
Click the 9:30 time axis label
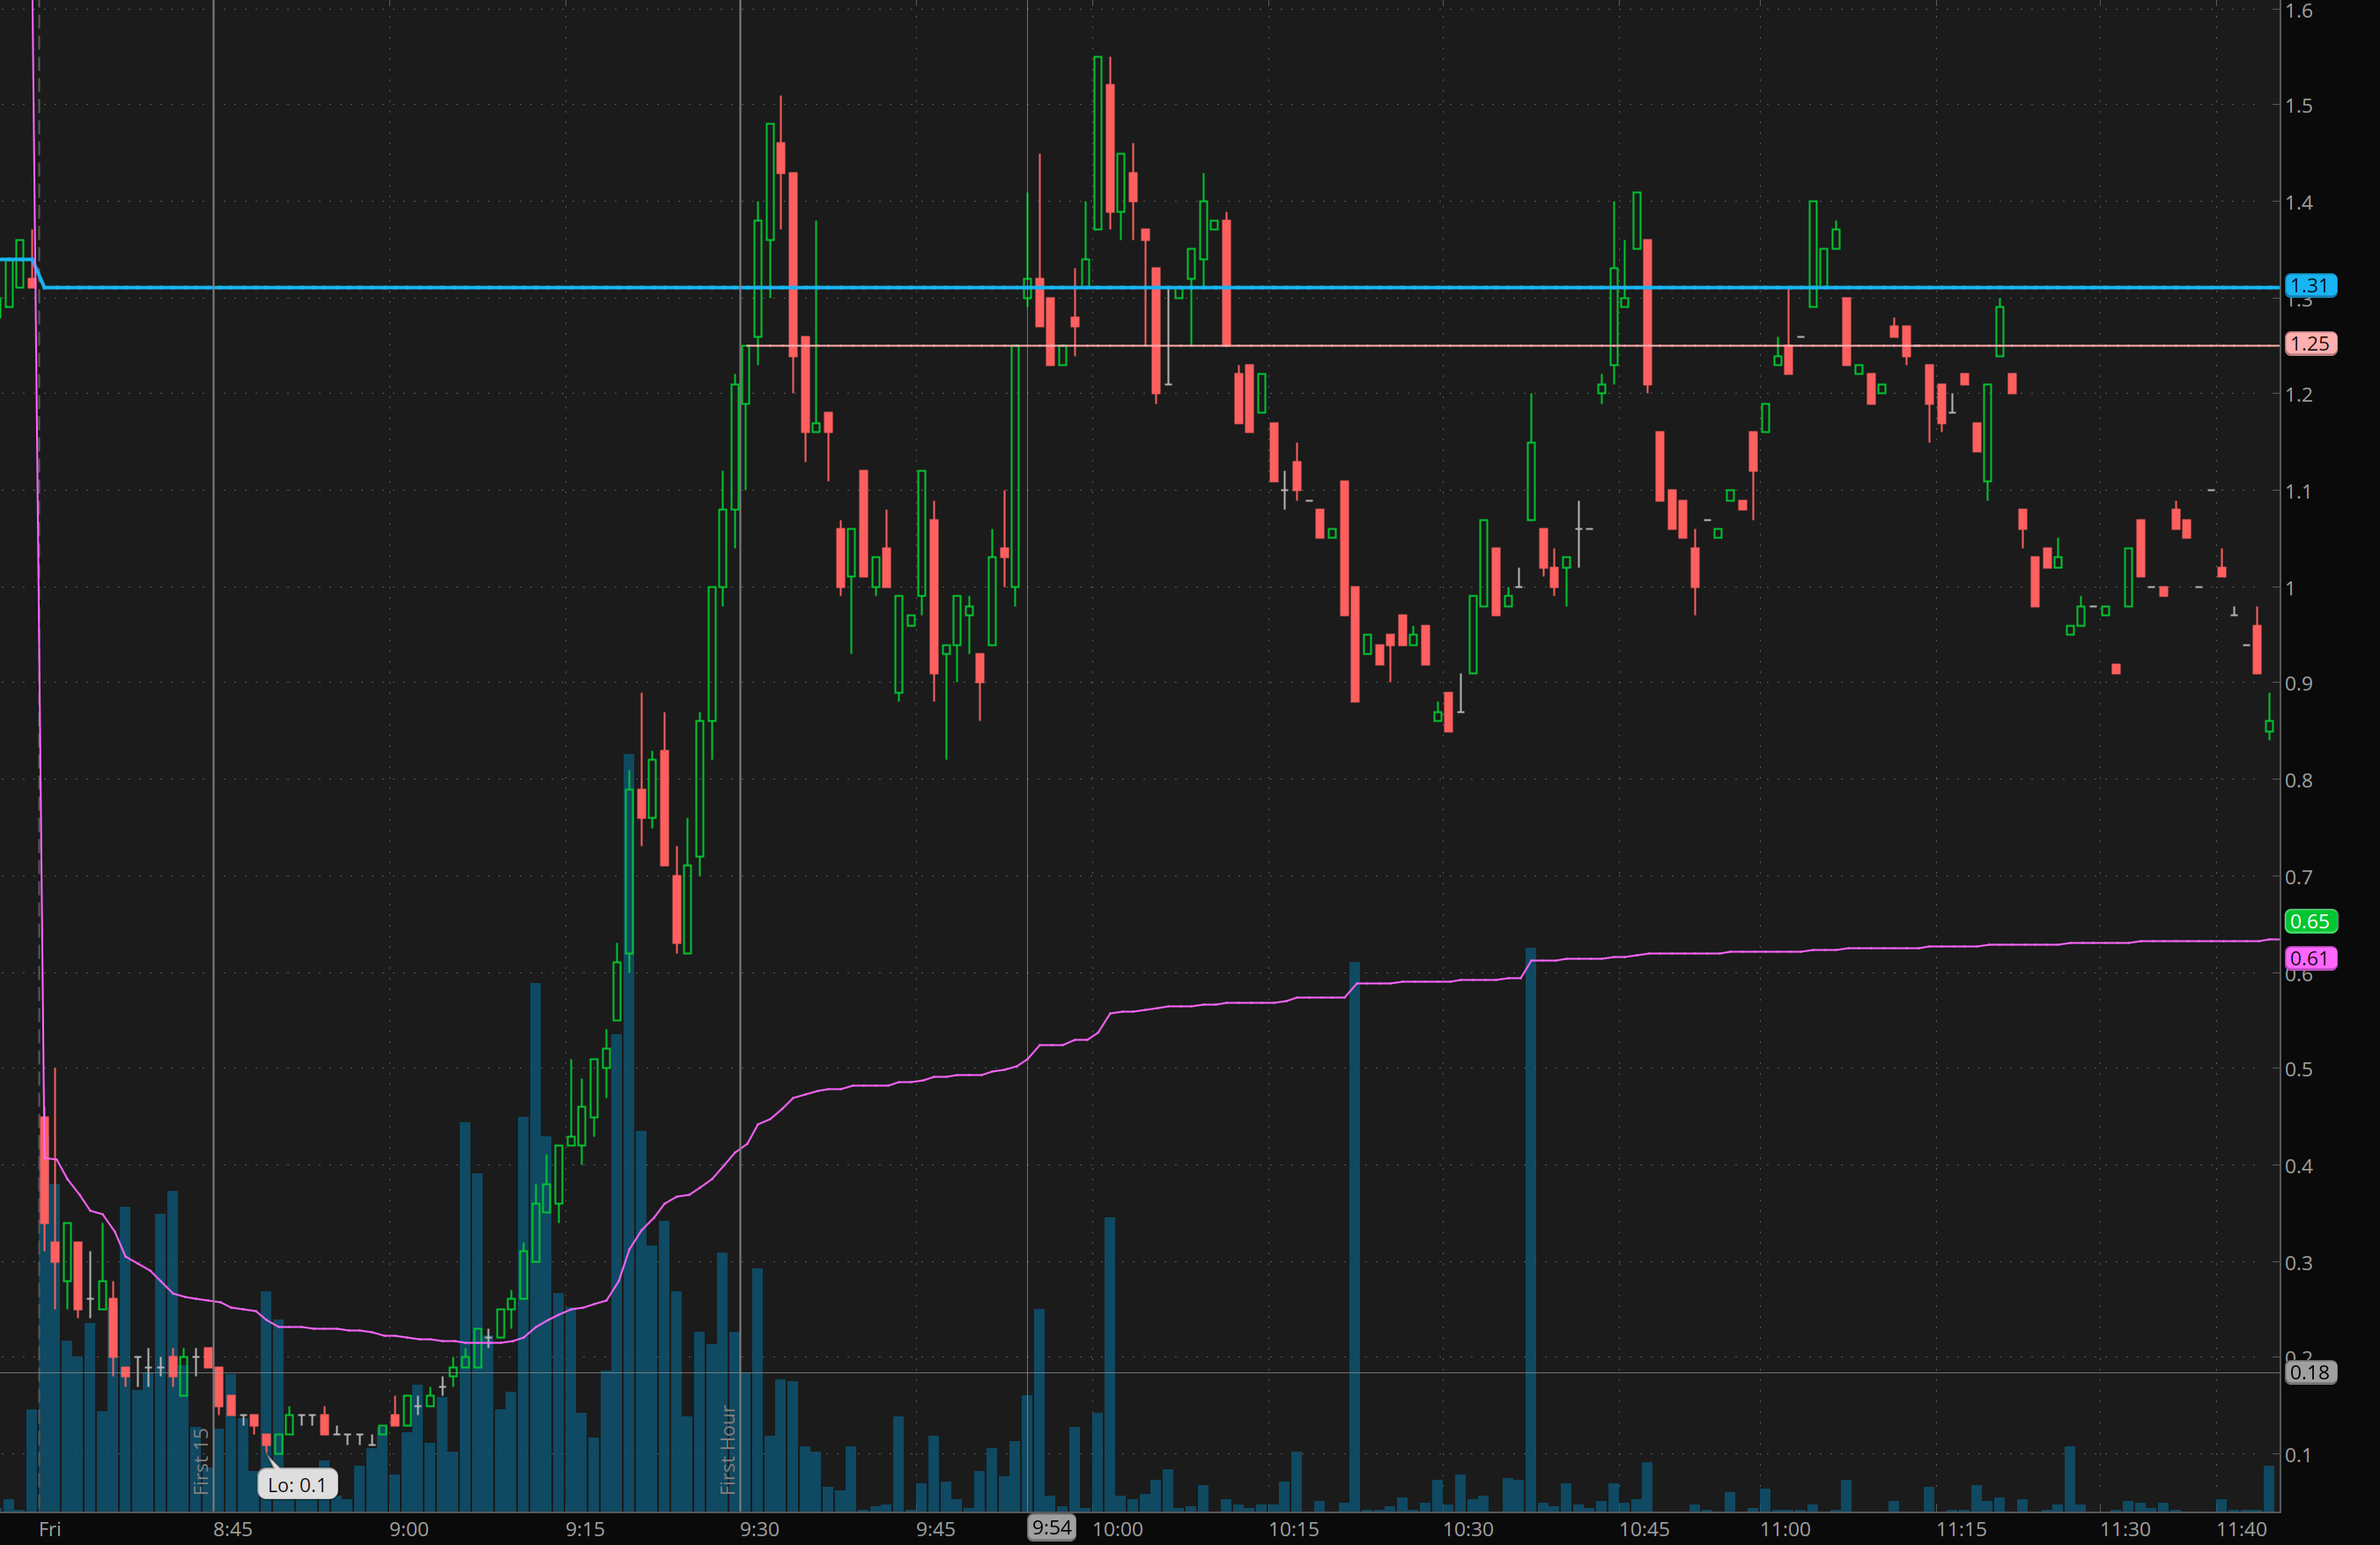click(759, 1529)
